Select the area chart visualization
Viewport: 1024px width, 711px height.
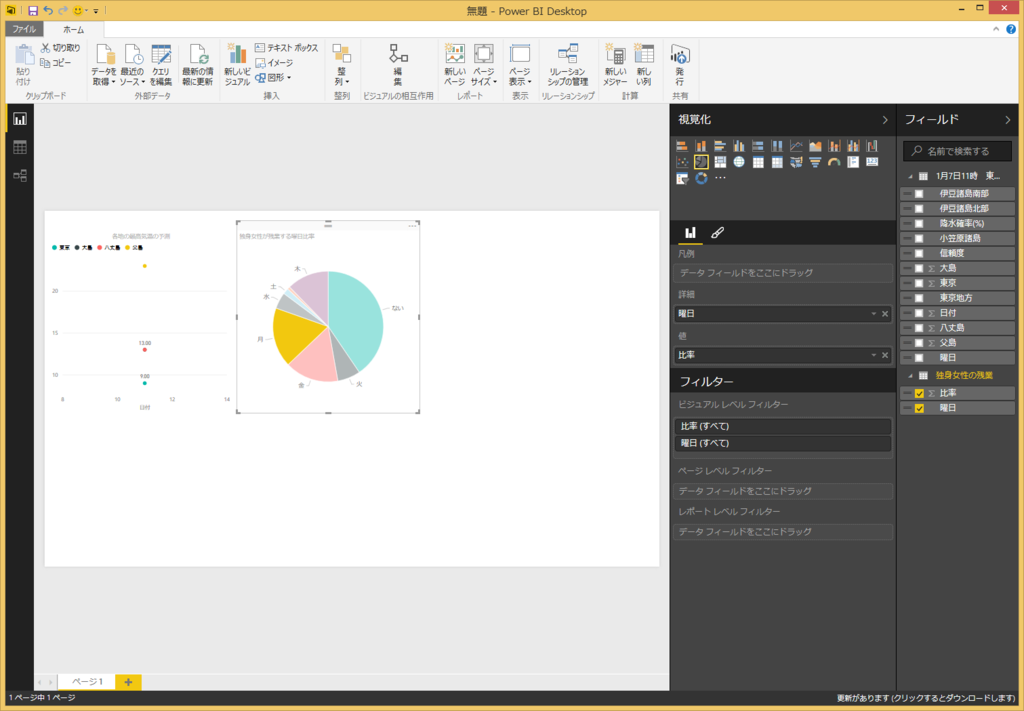point(815,146)
